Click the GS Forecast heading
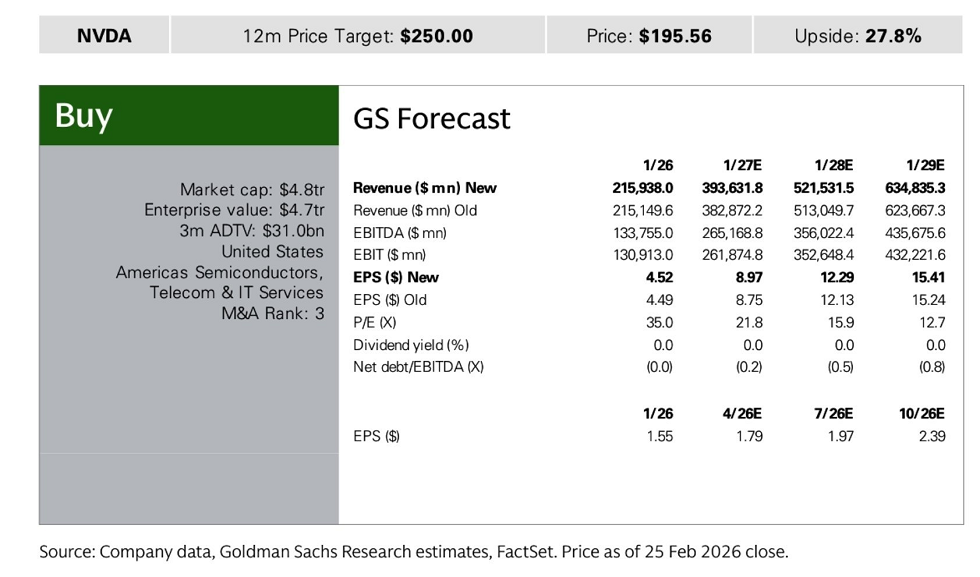The height and width of the screenshot is (577, 980). [x=431, y=119]
